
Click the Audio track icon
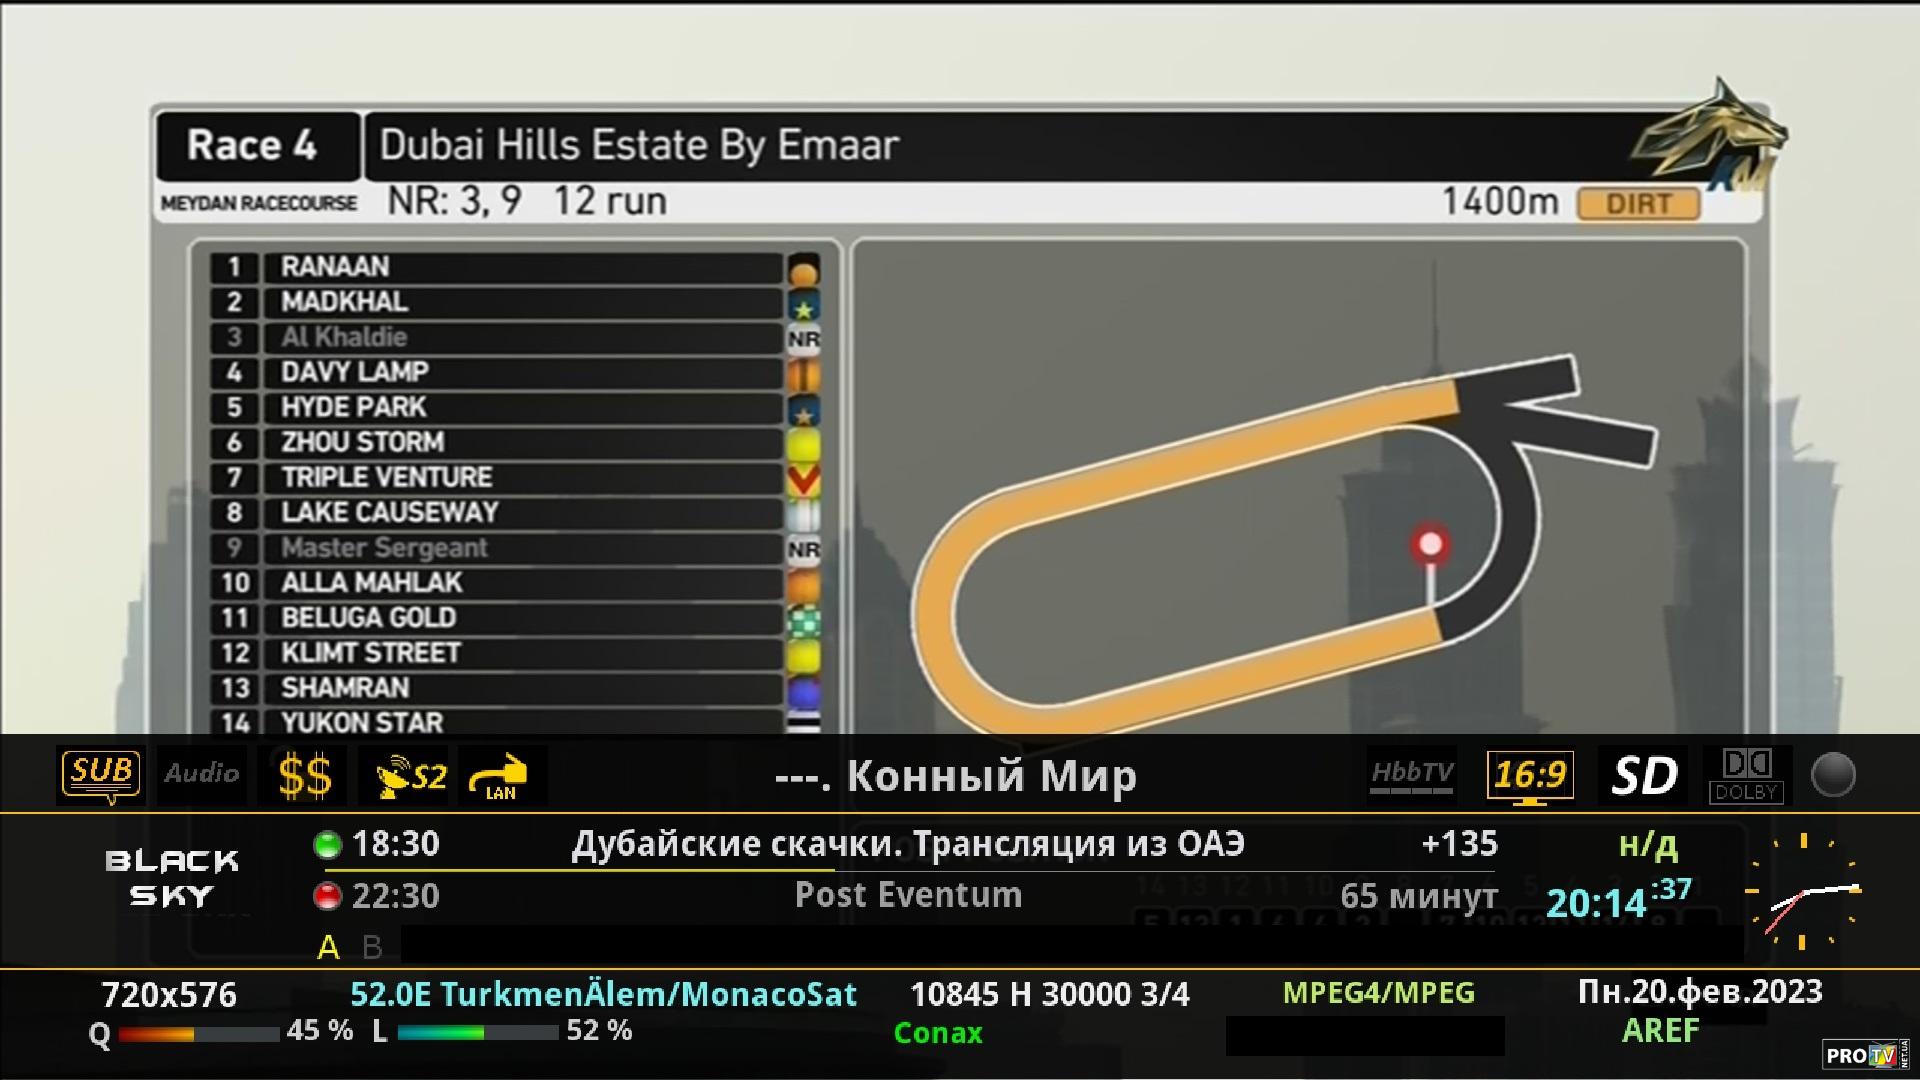coord(202,774)
